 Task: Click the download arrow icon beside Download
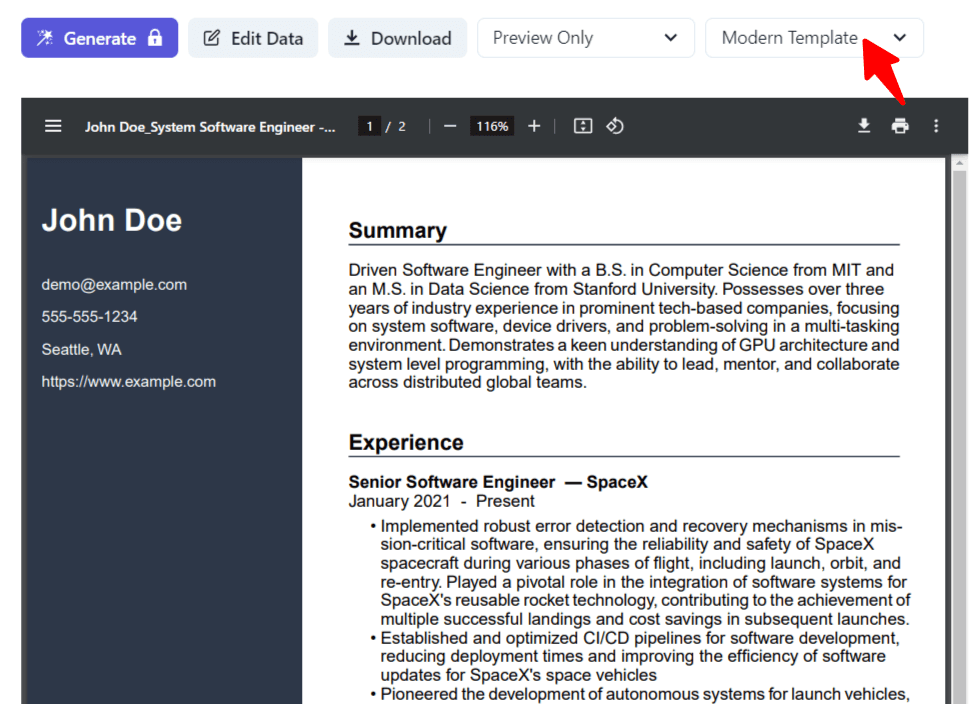tap(352, 38)
